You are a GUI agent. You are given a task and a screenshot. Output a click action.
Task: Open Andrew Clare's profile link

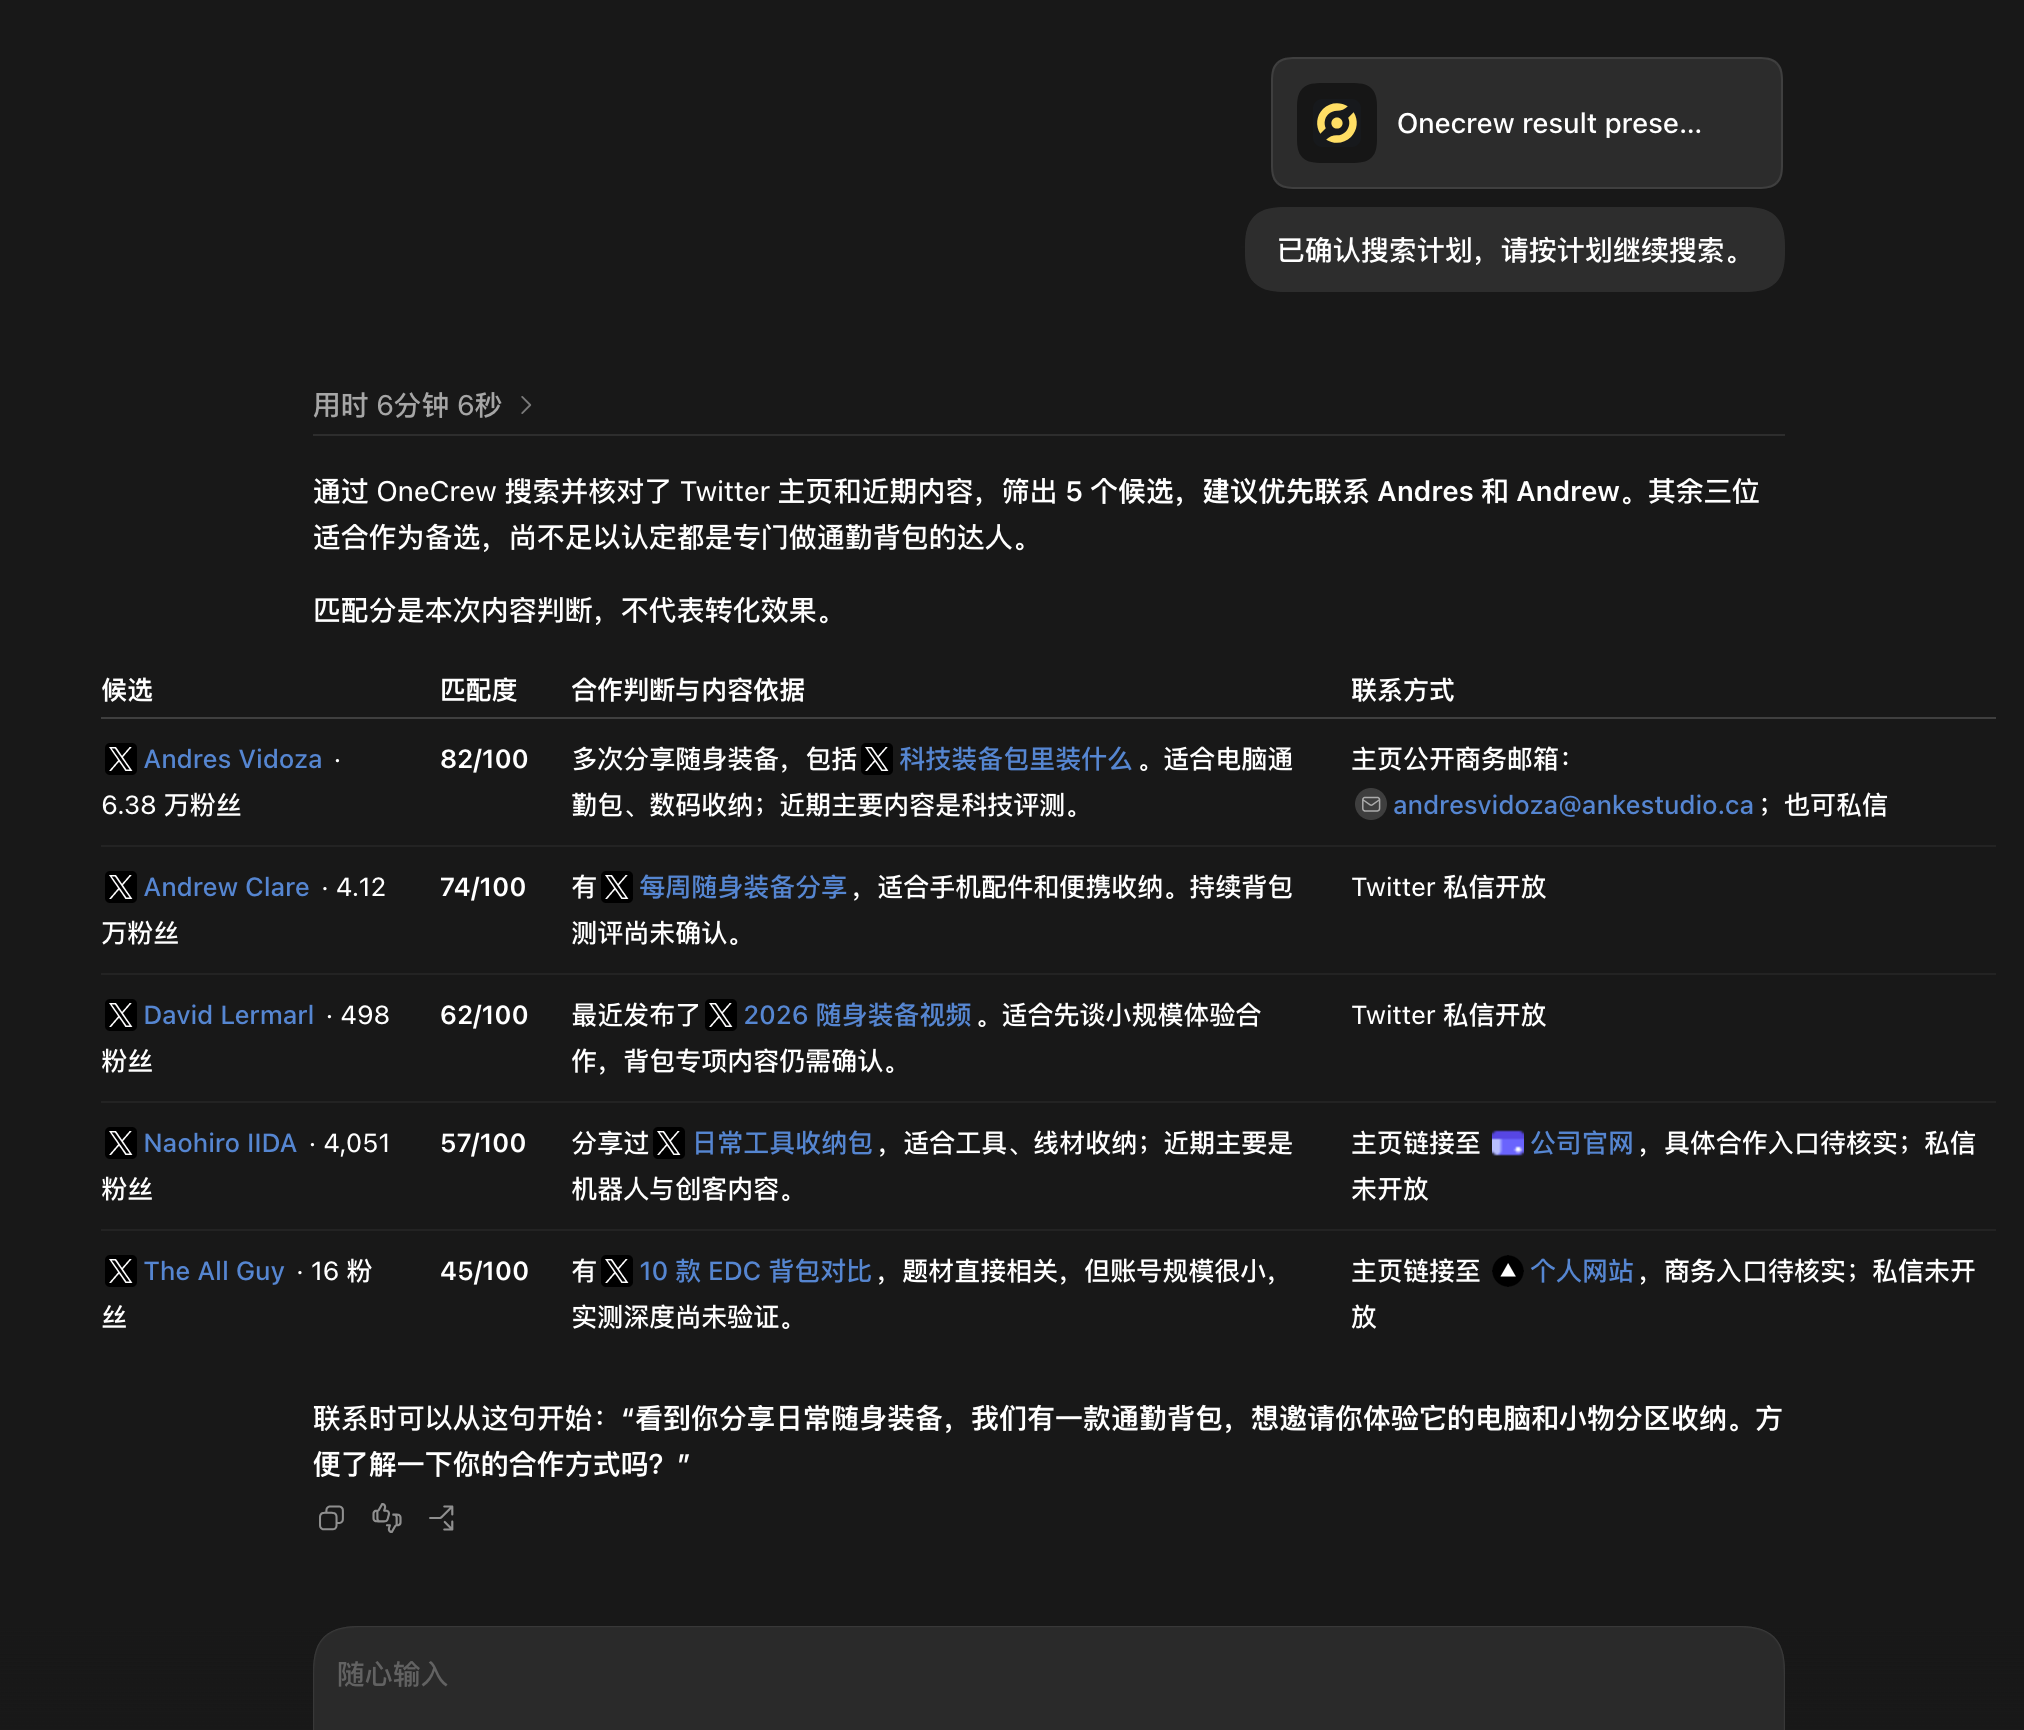pos(227,887)
